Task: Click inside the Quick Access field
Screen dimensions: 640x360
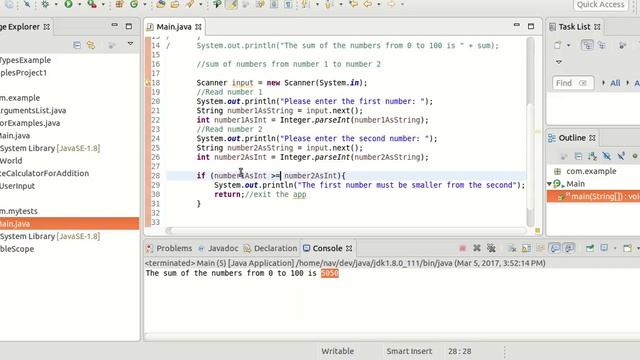Action: 600,4
